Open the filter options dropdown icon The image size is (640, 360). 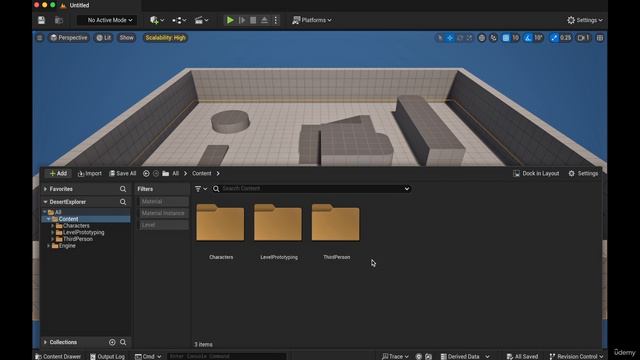[201, 189]
